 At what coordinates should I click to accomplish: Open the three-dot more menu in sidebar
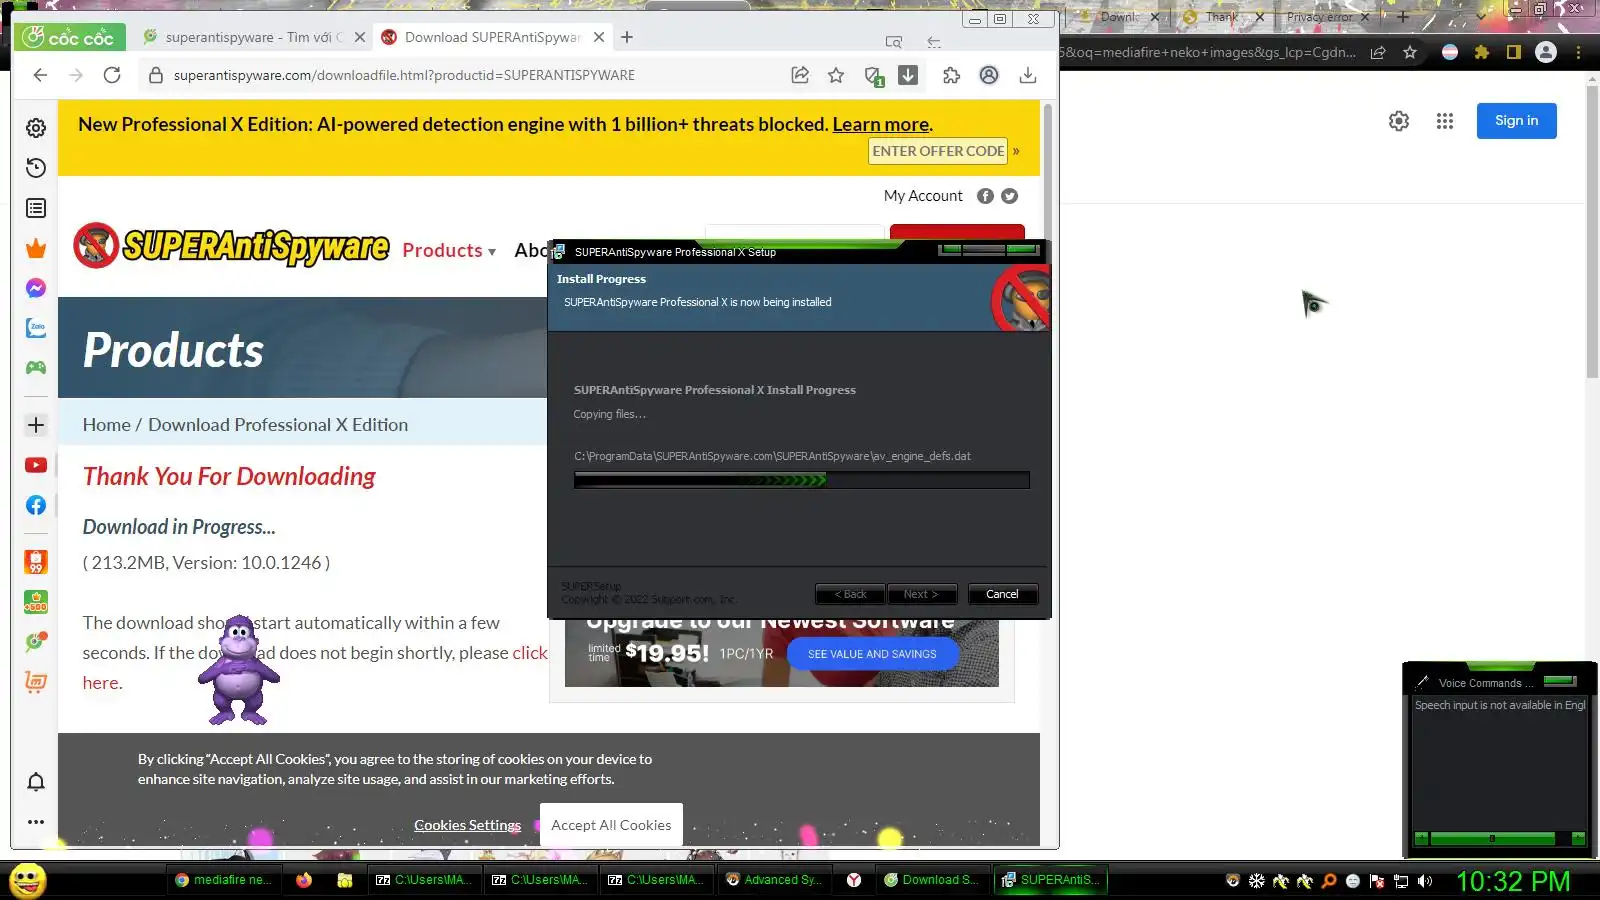36,822
